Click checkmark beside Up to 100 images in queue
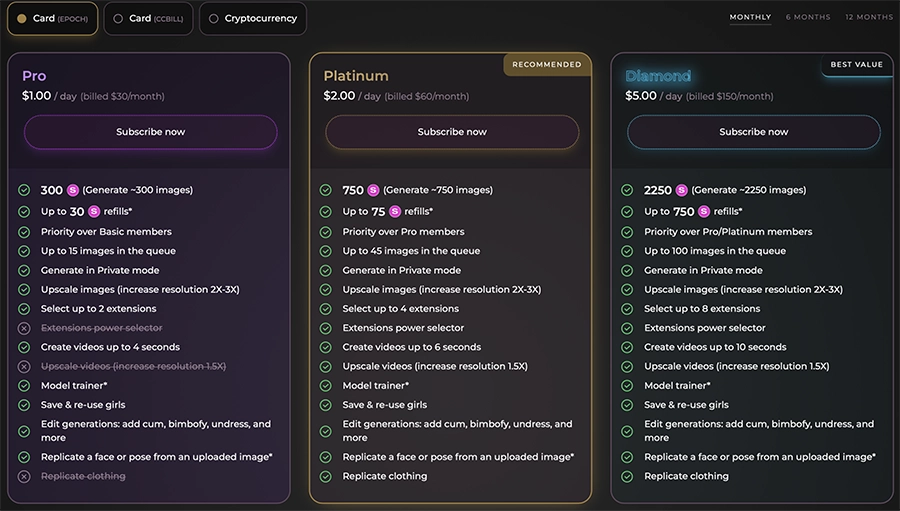The image size is (900, 511). (x=627, y=251)
